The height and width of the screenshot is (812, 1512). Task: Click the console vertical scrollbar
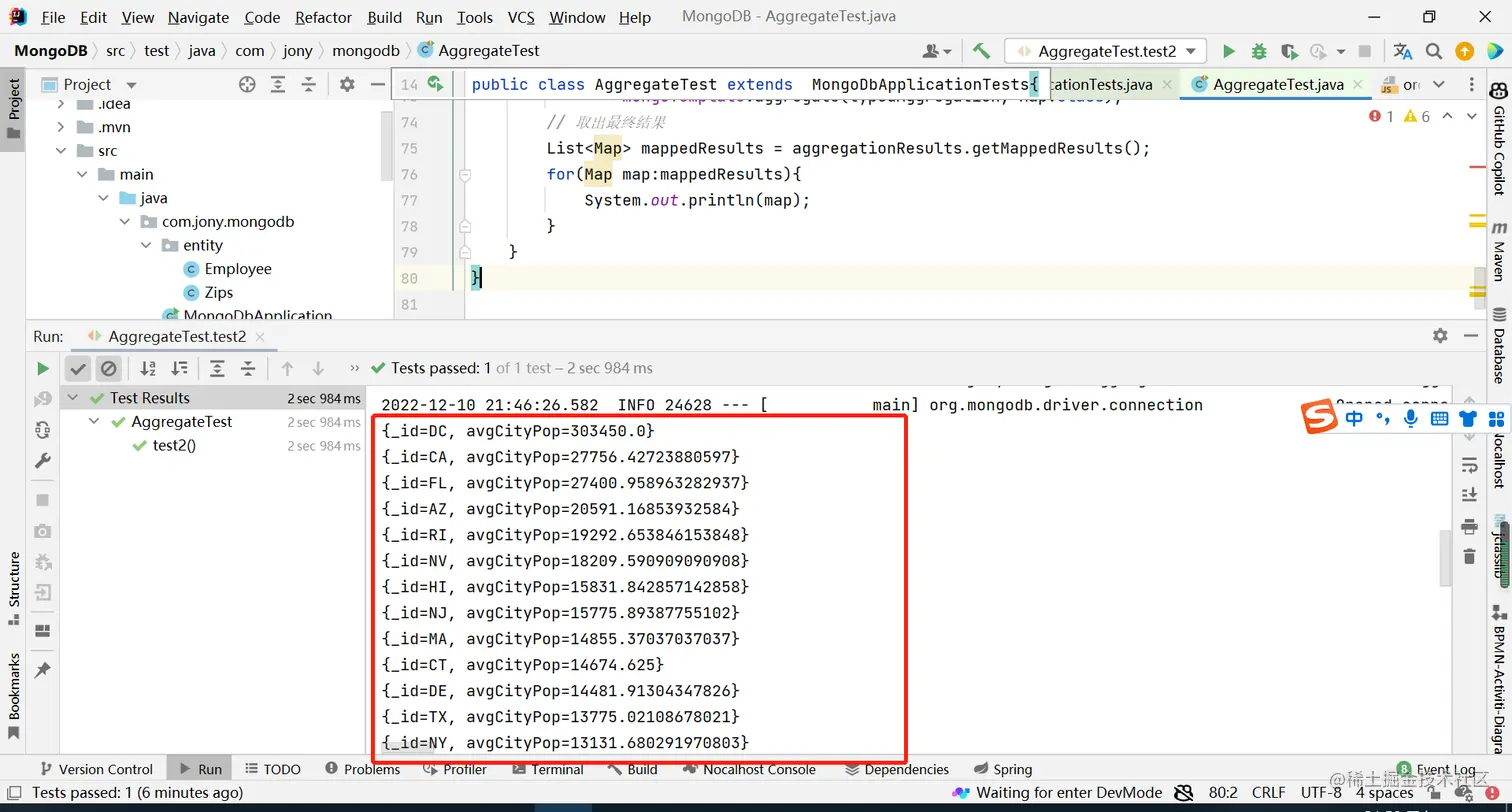(x=1445, y=558)
